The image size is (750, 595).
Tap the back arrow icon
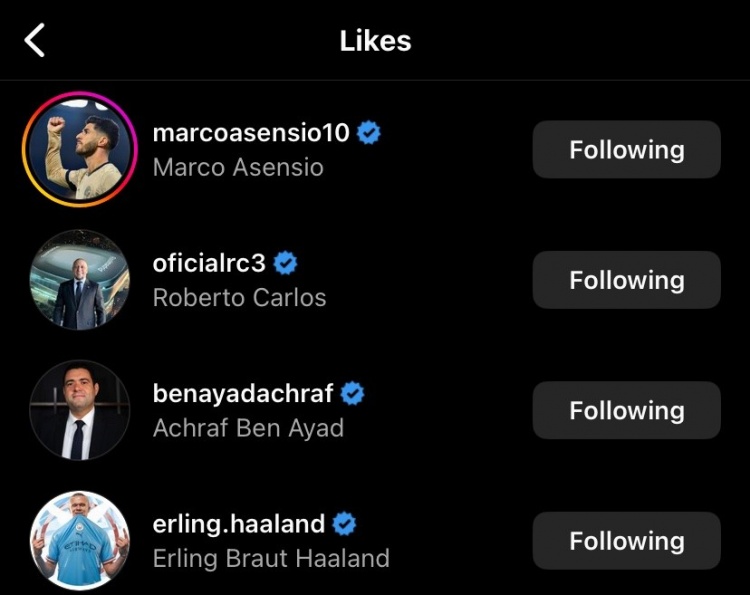tap(35, 41)
